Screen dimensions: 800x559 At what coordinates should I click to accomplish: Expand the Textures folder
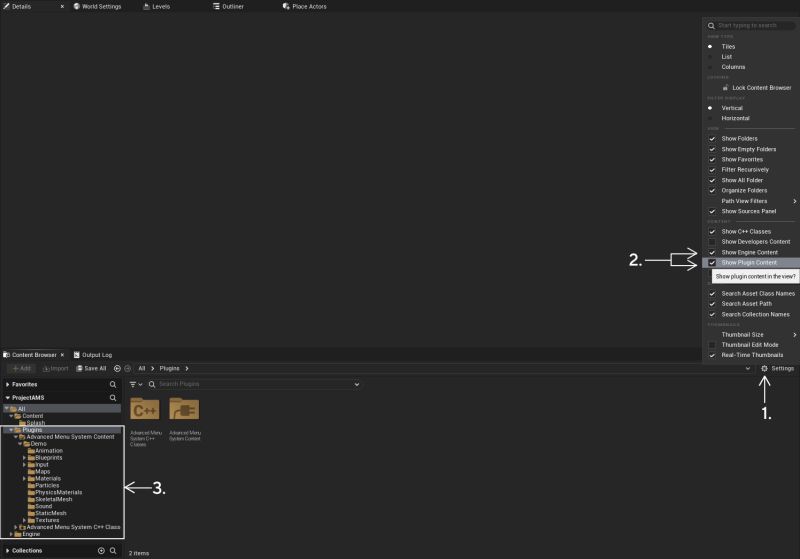point(24,520)
